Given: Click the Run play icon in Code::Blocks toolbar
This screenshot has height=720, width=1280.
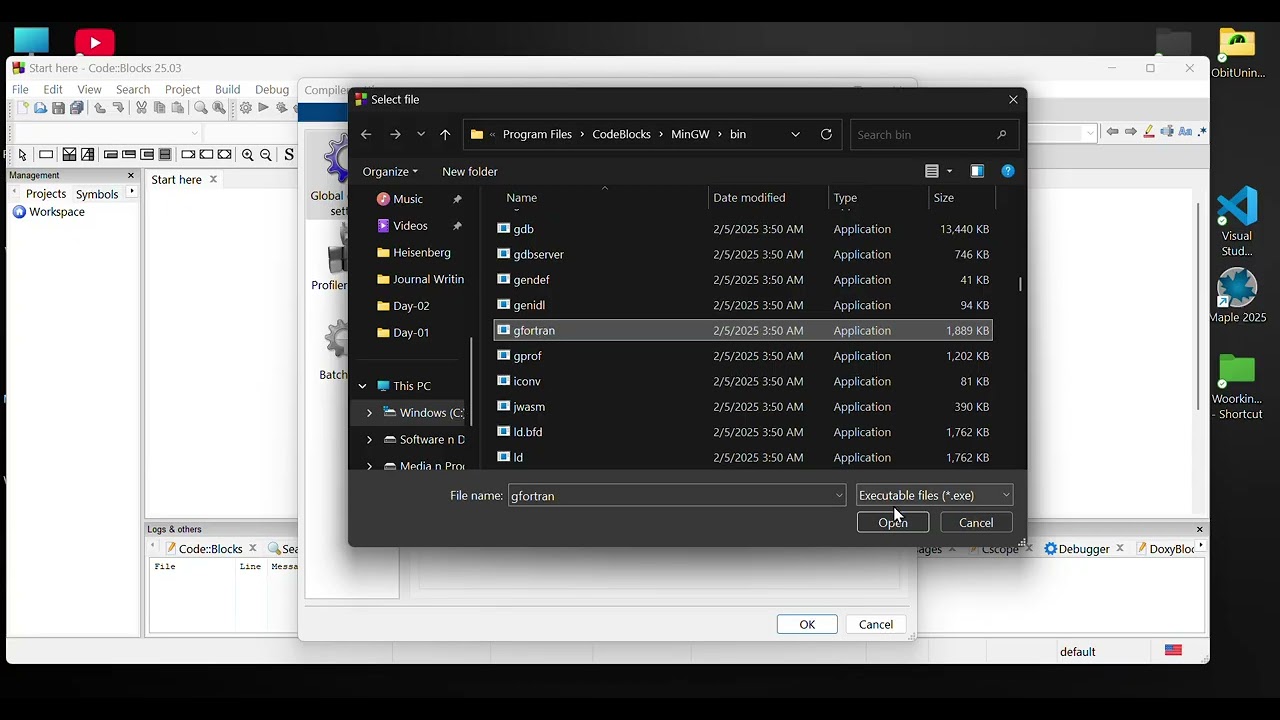Looking at the screenshot, I should pos(263,108).
